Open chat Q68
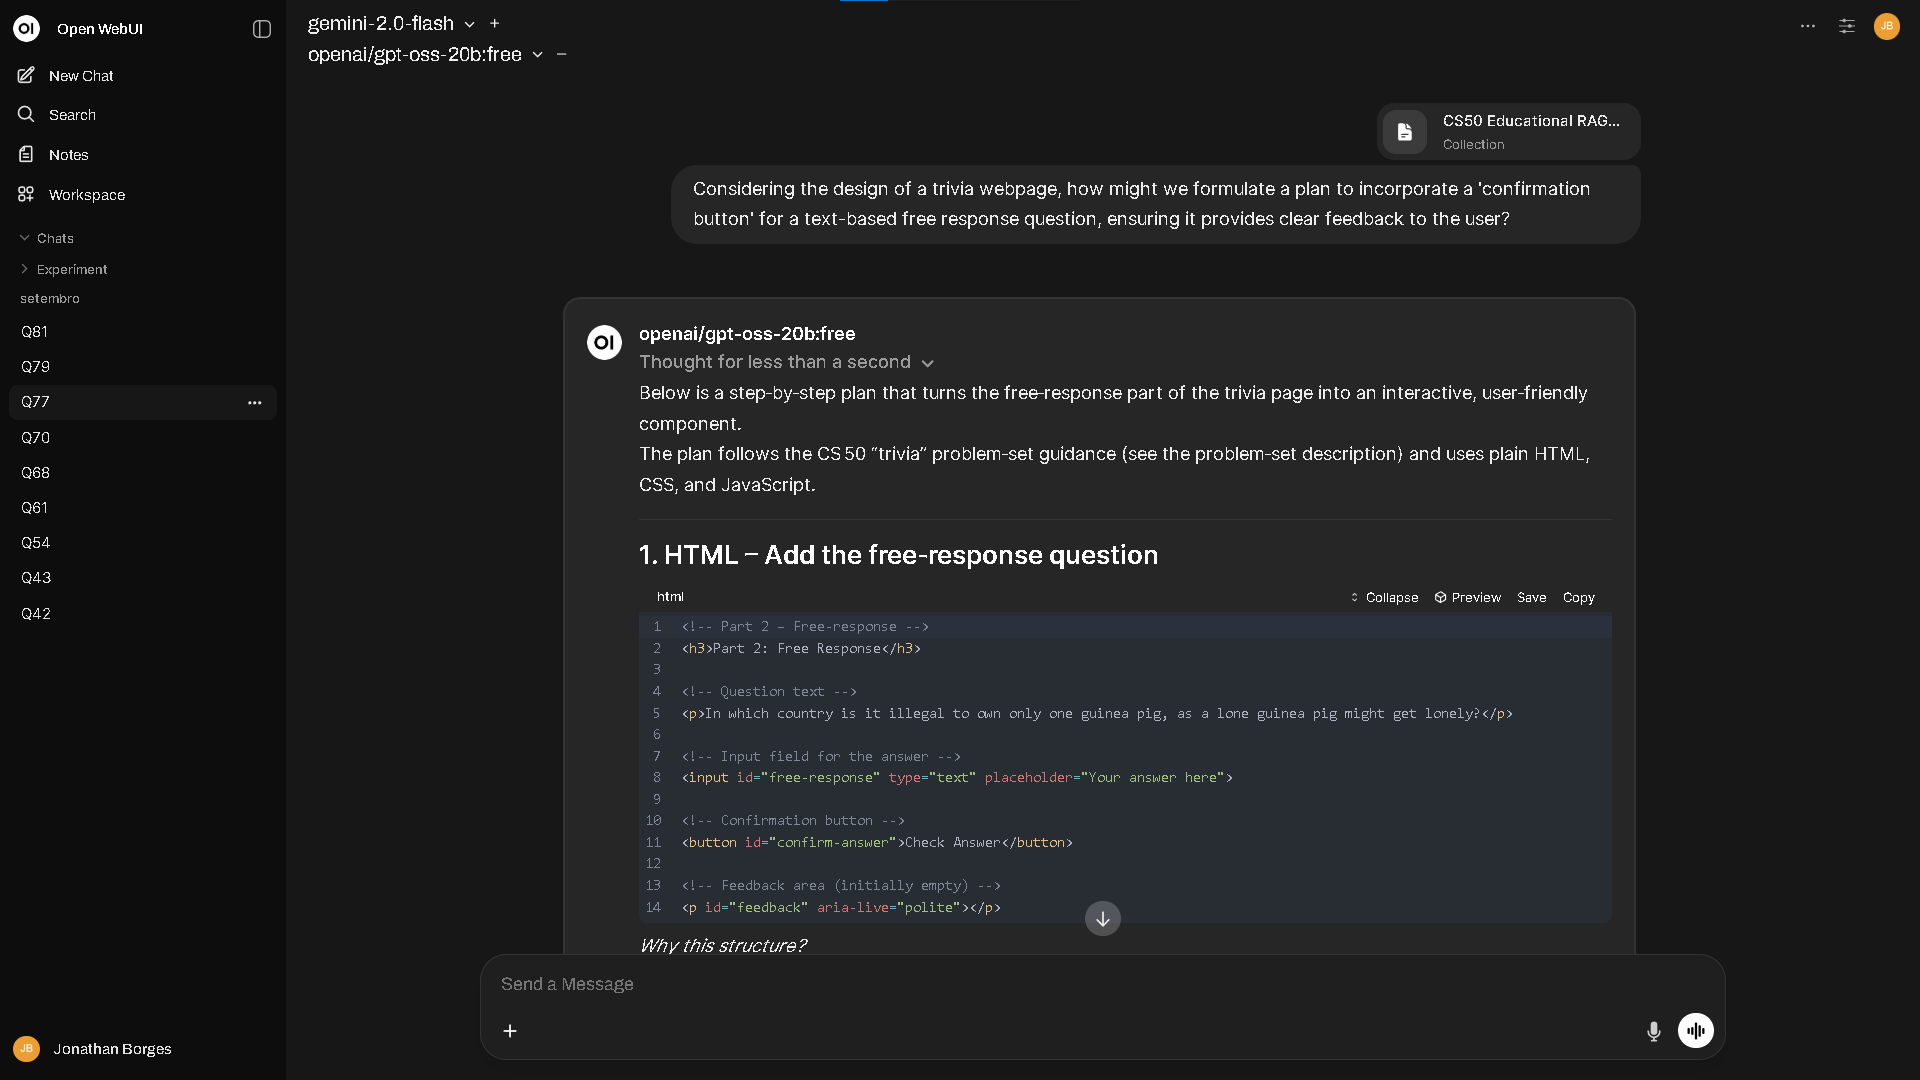Screen dimensions: 1920x1080 35,473
